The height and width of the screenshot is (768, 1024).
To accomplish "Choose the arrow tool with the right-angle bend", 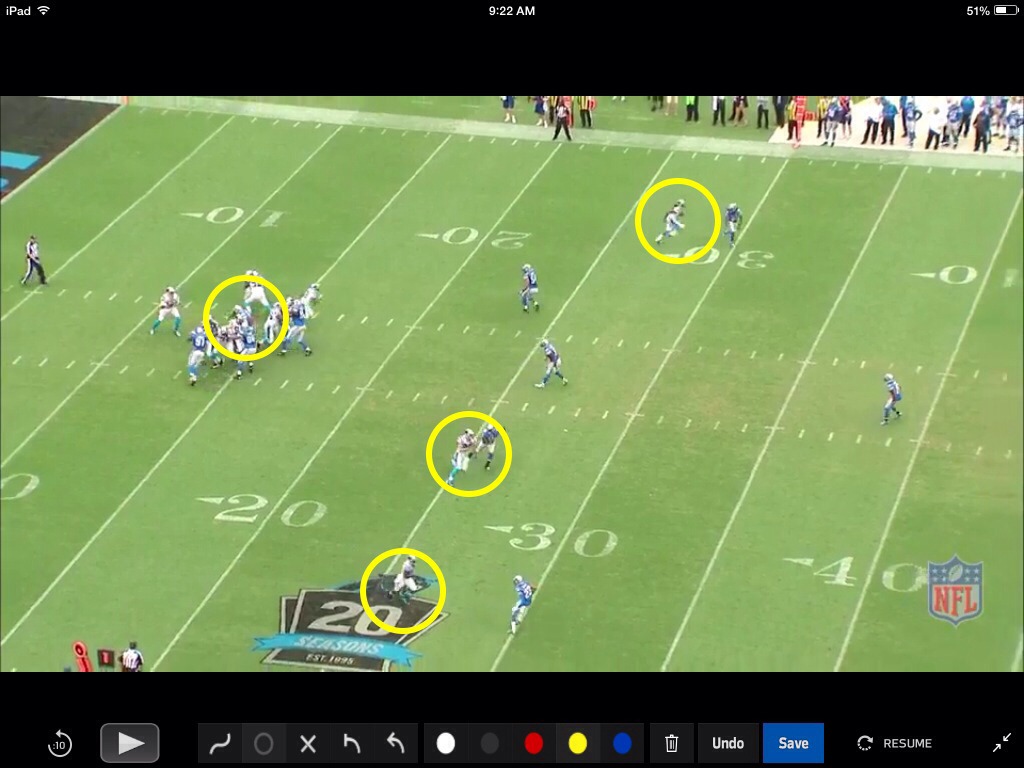I will click(351, 743).
